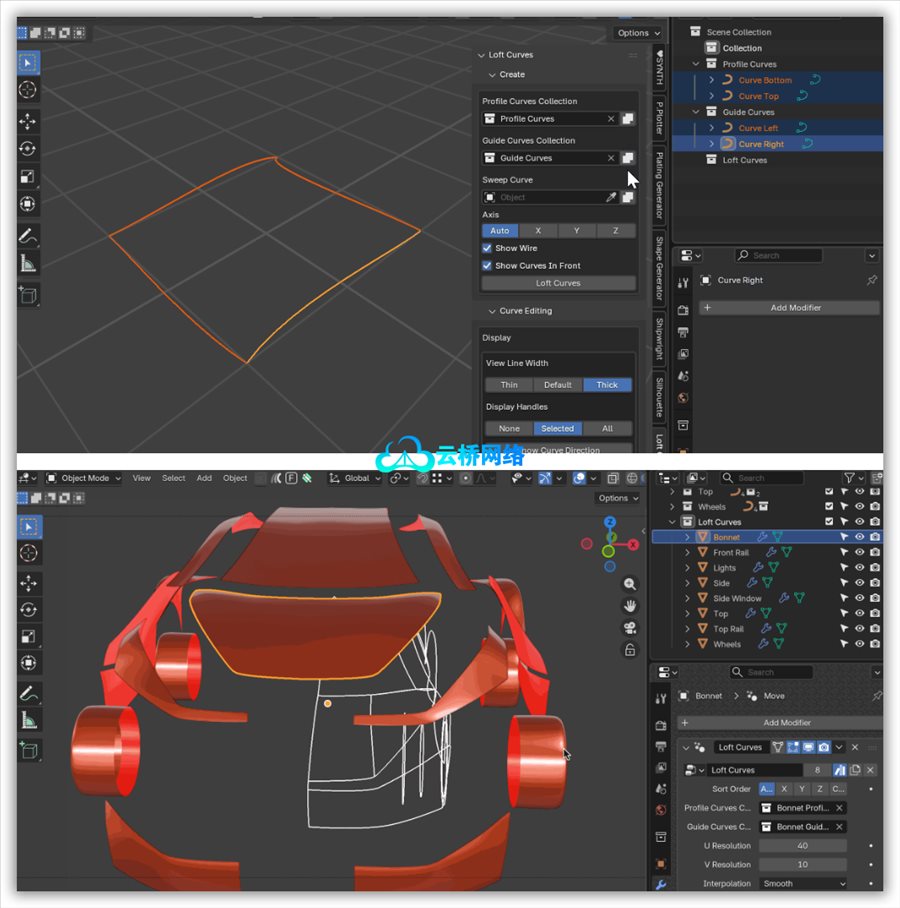Open the Object Mode dropdown
900x908 pixels.
click(x=84, y=478)
